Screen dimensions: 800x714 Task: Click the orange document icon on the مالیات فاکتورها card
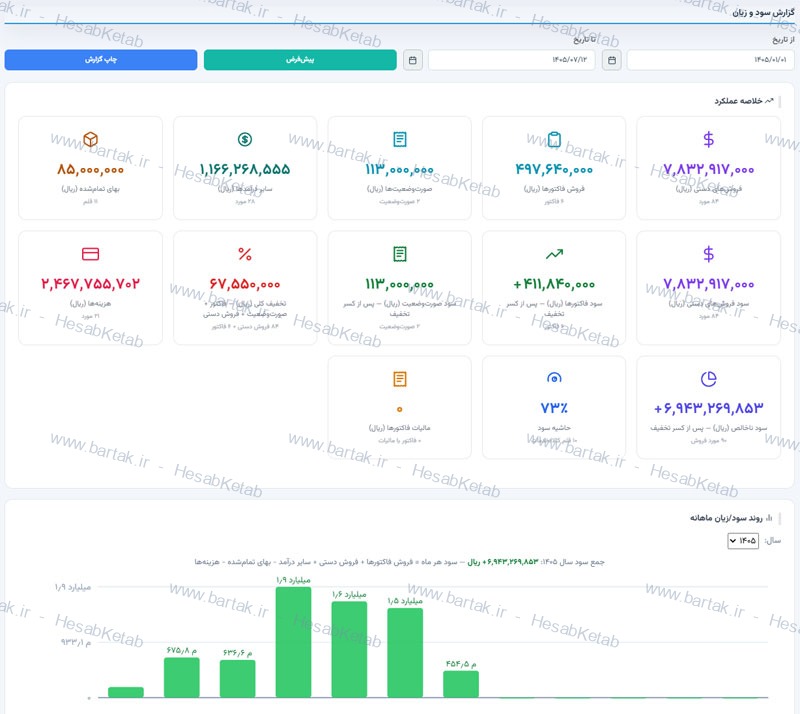tap(400, 379)
